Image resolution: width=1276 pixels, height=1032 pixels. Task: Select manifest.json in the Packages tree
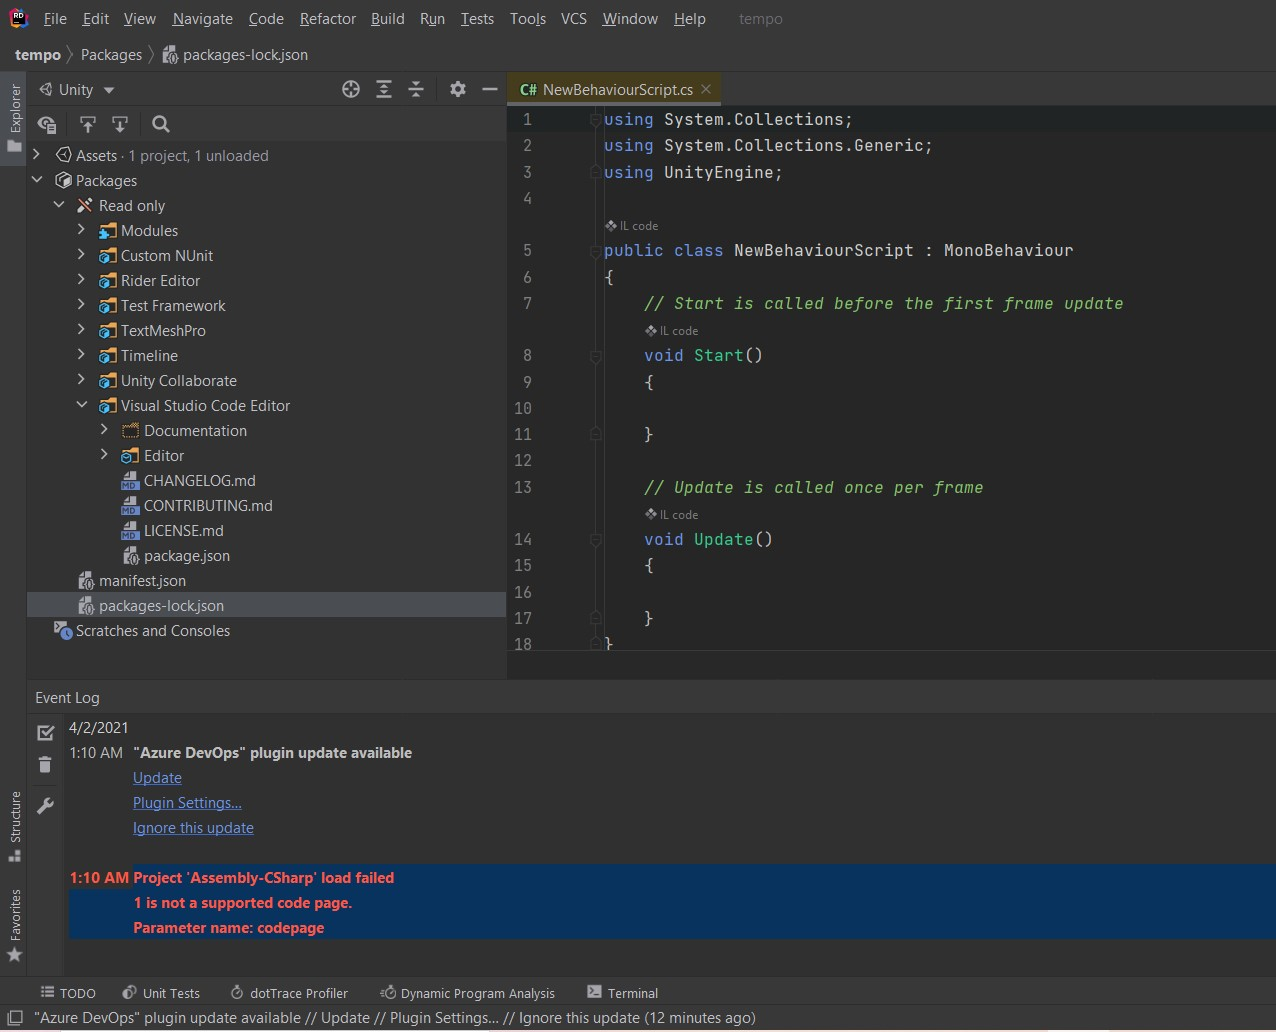point(142,581)
